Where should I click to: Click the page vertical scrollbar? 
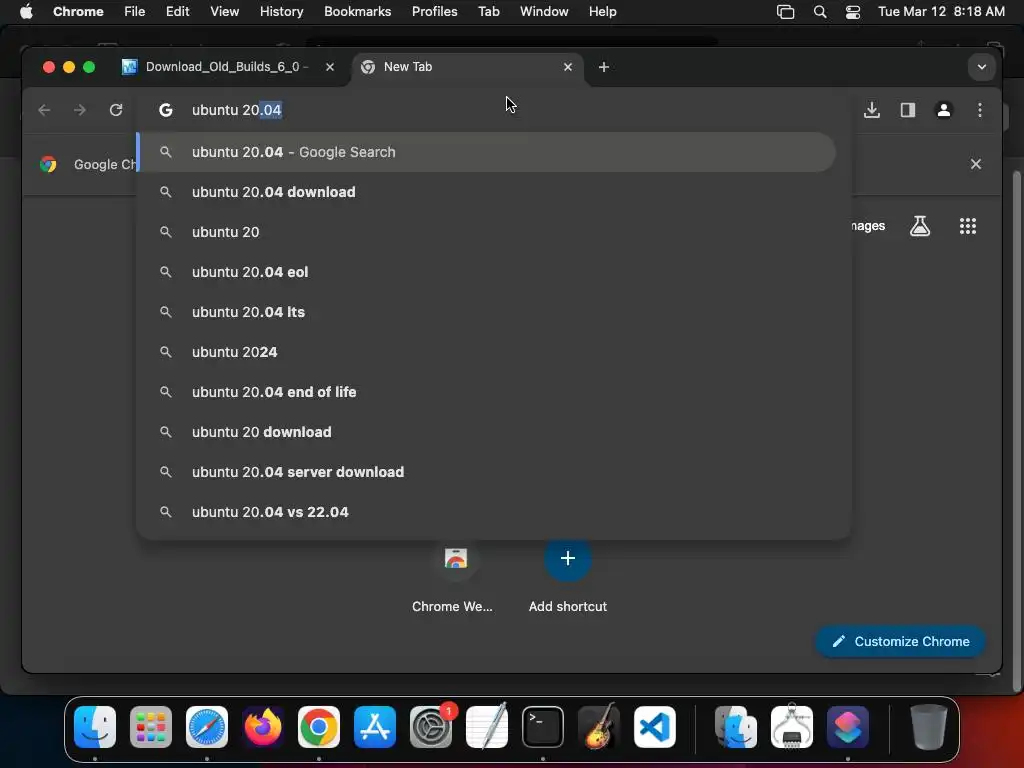(x=1016, y=431)
